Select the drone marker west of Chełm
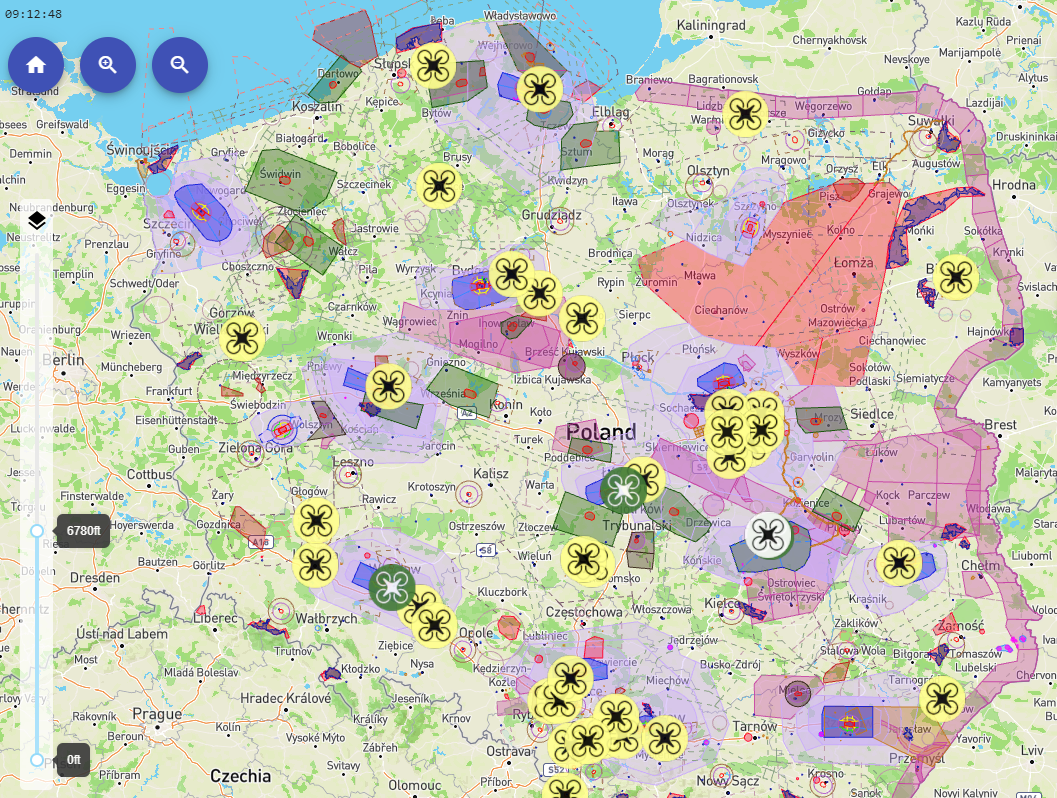The height and width of the screenshot is (798, 1057). (899, 563)
